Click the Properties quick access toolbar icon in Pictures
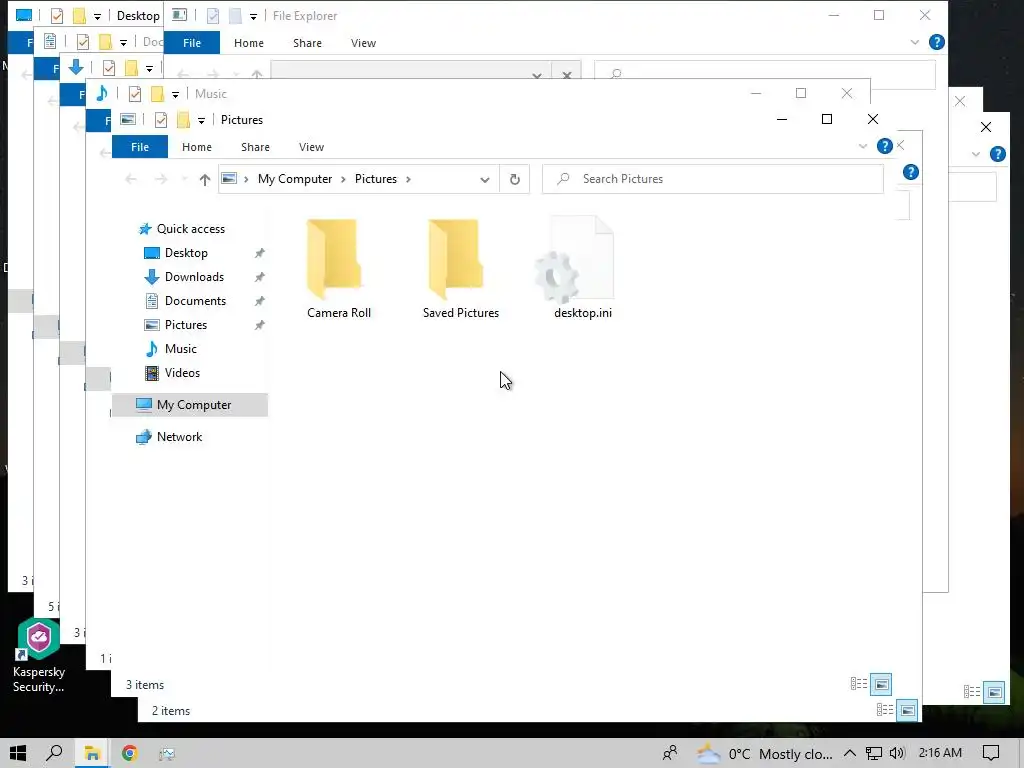The height and width of the screenshot is (768, 1024). click(161, 120)
